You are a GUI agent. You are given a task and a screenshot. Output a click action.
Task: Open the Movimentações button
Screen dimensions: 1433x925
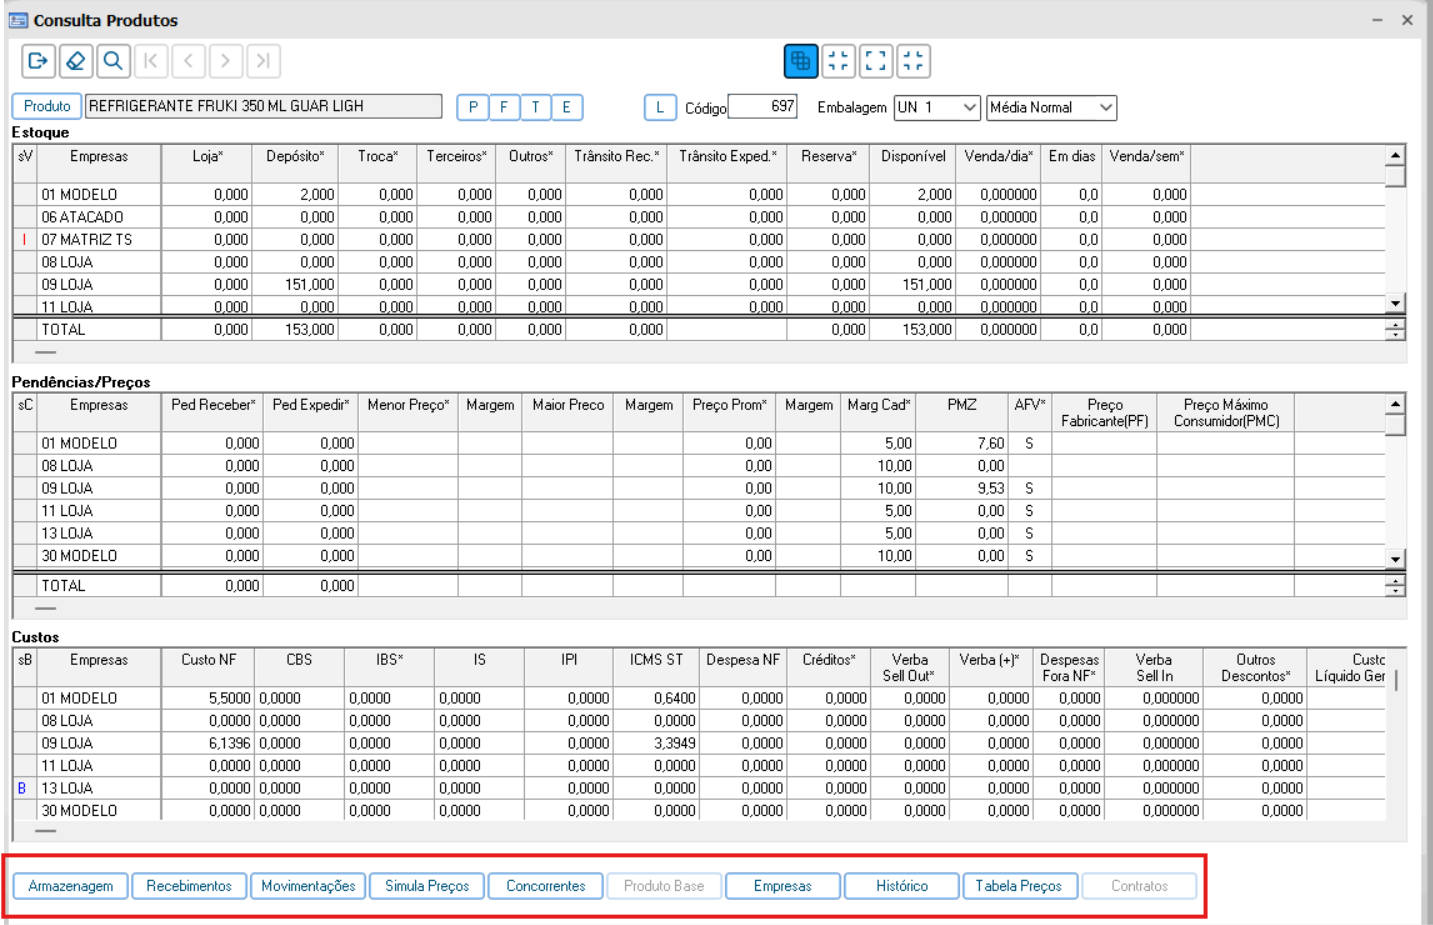coord(308,886)
